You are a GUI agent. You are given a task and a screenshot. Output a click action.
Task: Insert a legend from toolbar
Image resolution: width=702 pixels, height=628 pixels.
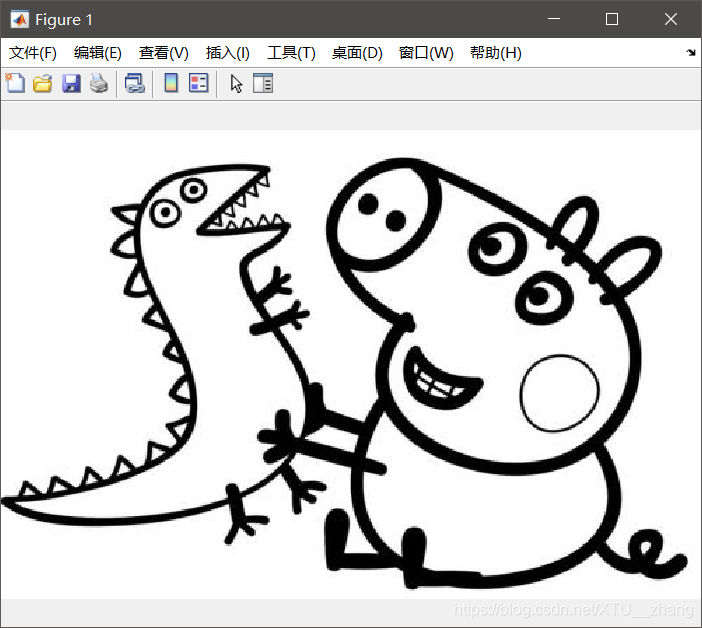click(199, 84)
